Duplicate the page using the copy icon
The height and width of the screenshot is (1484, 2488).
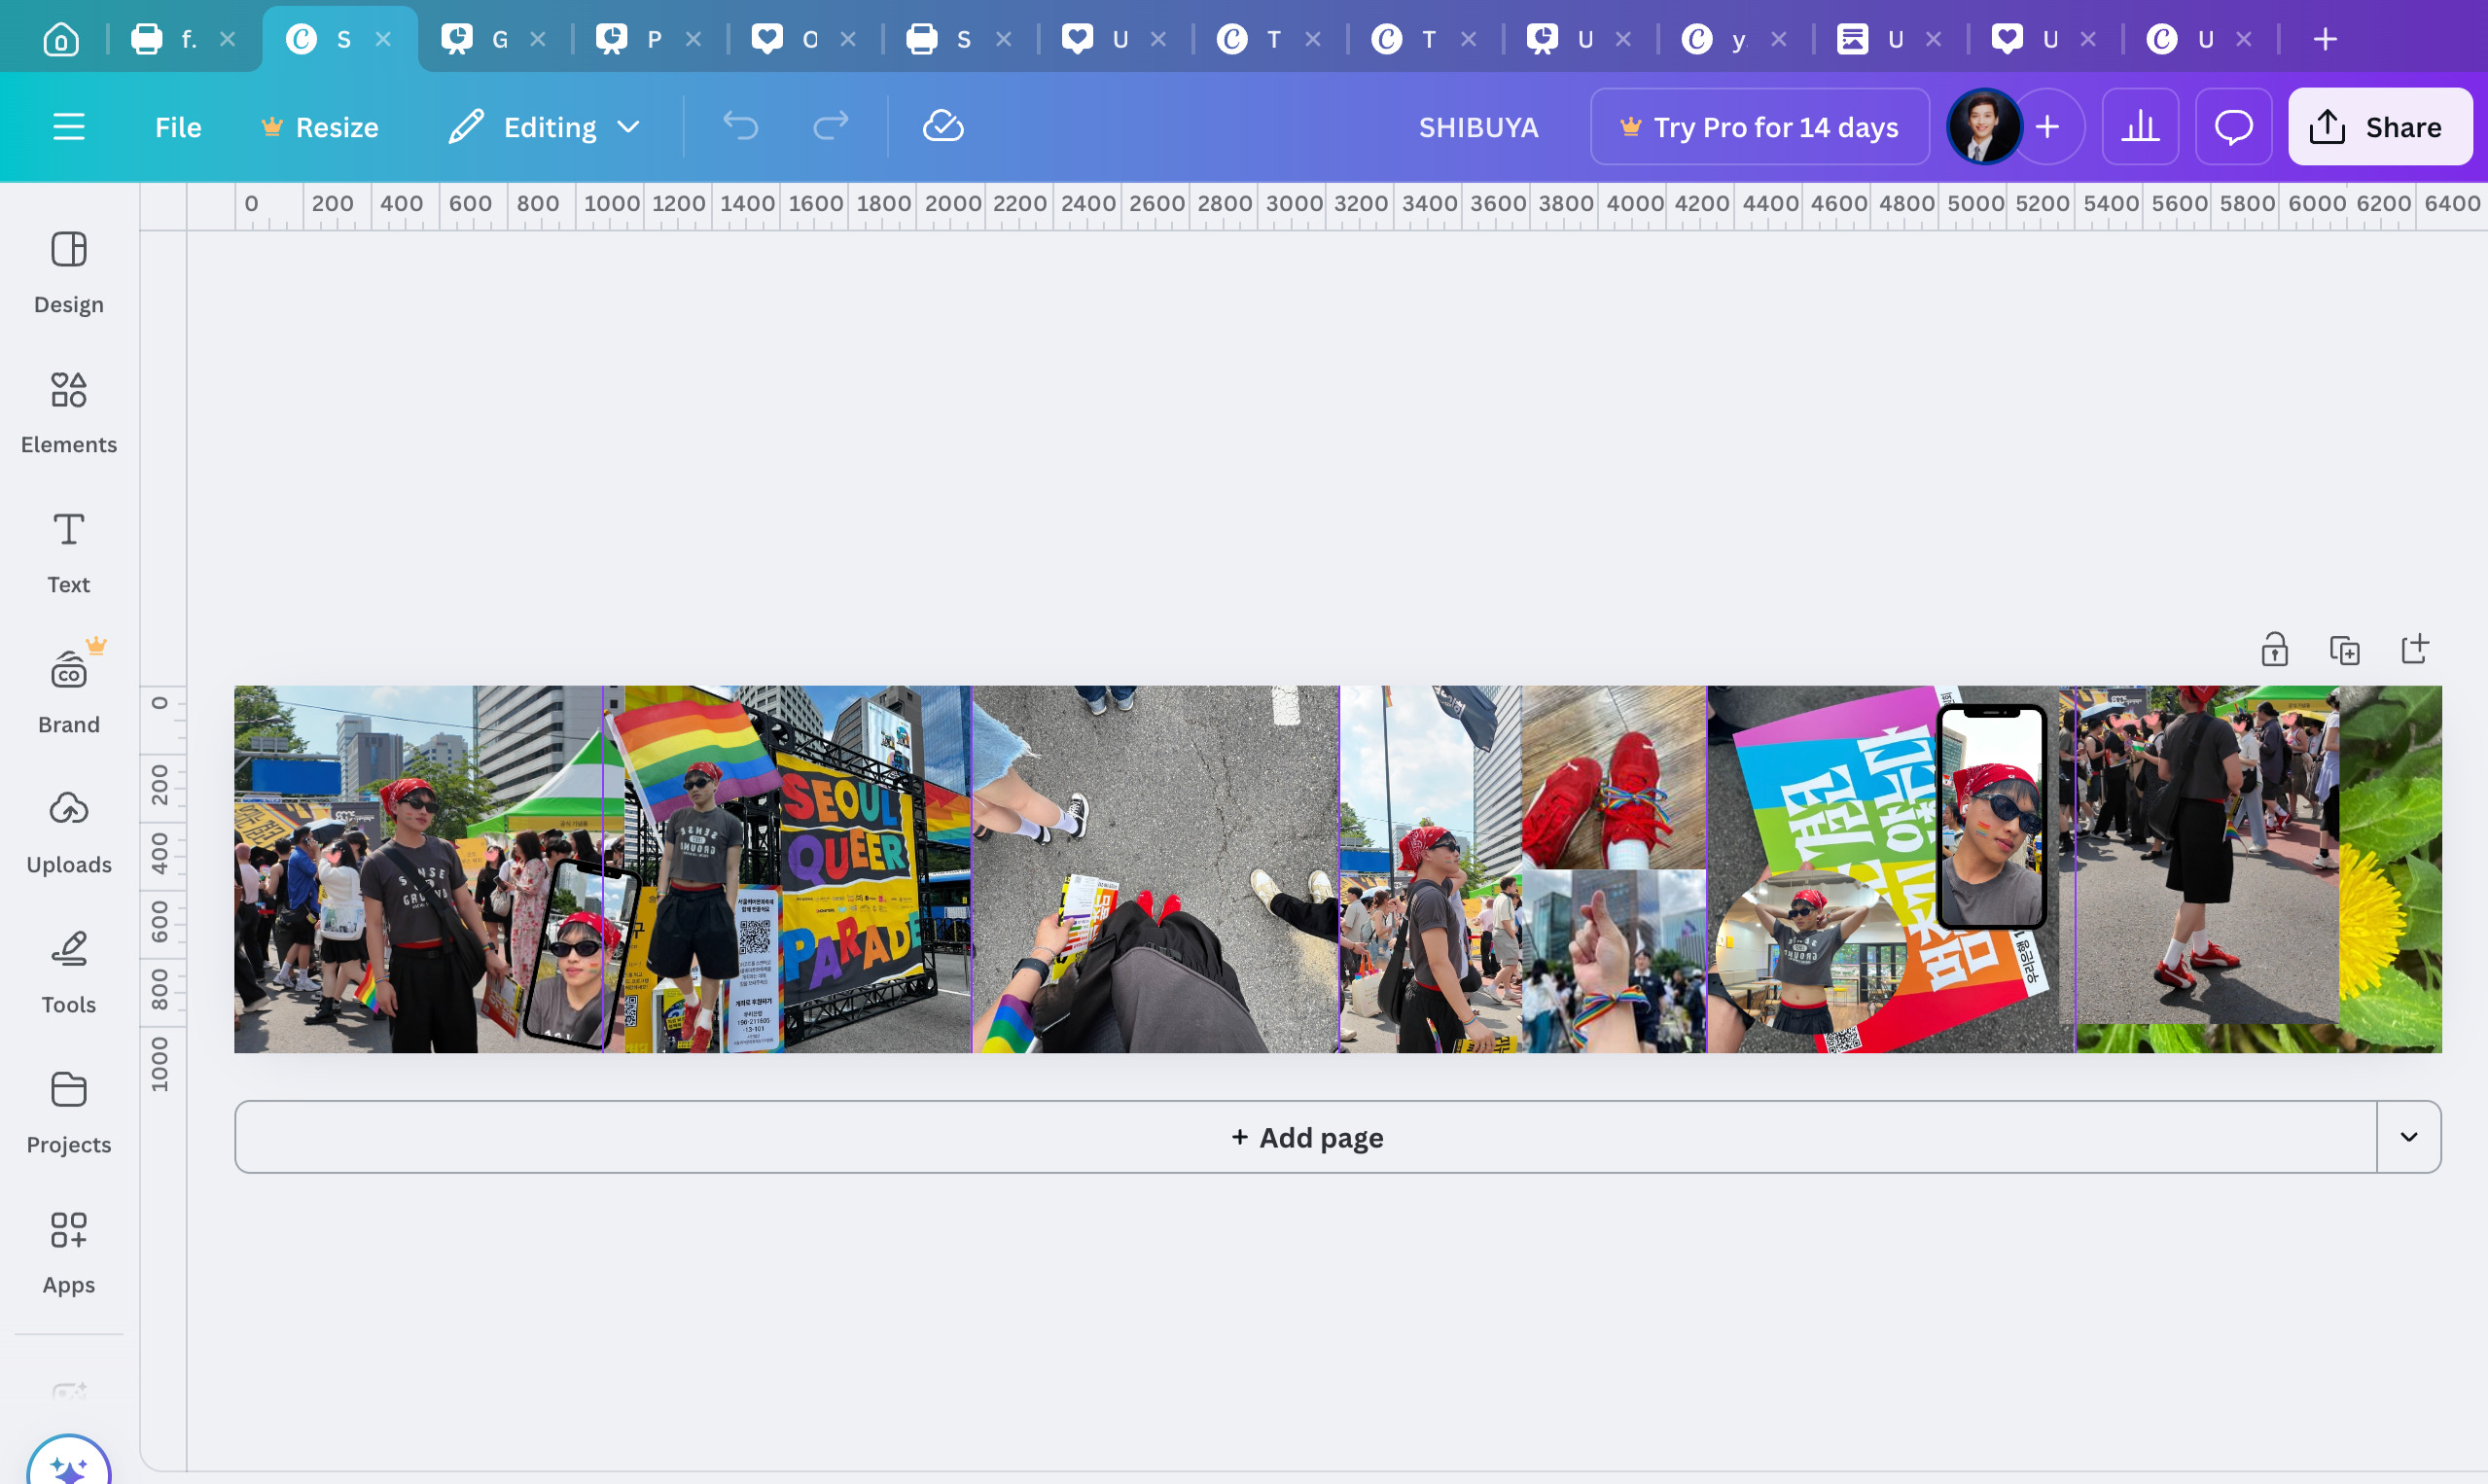click(2344, 650)
